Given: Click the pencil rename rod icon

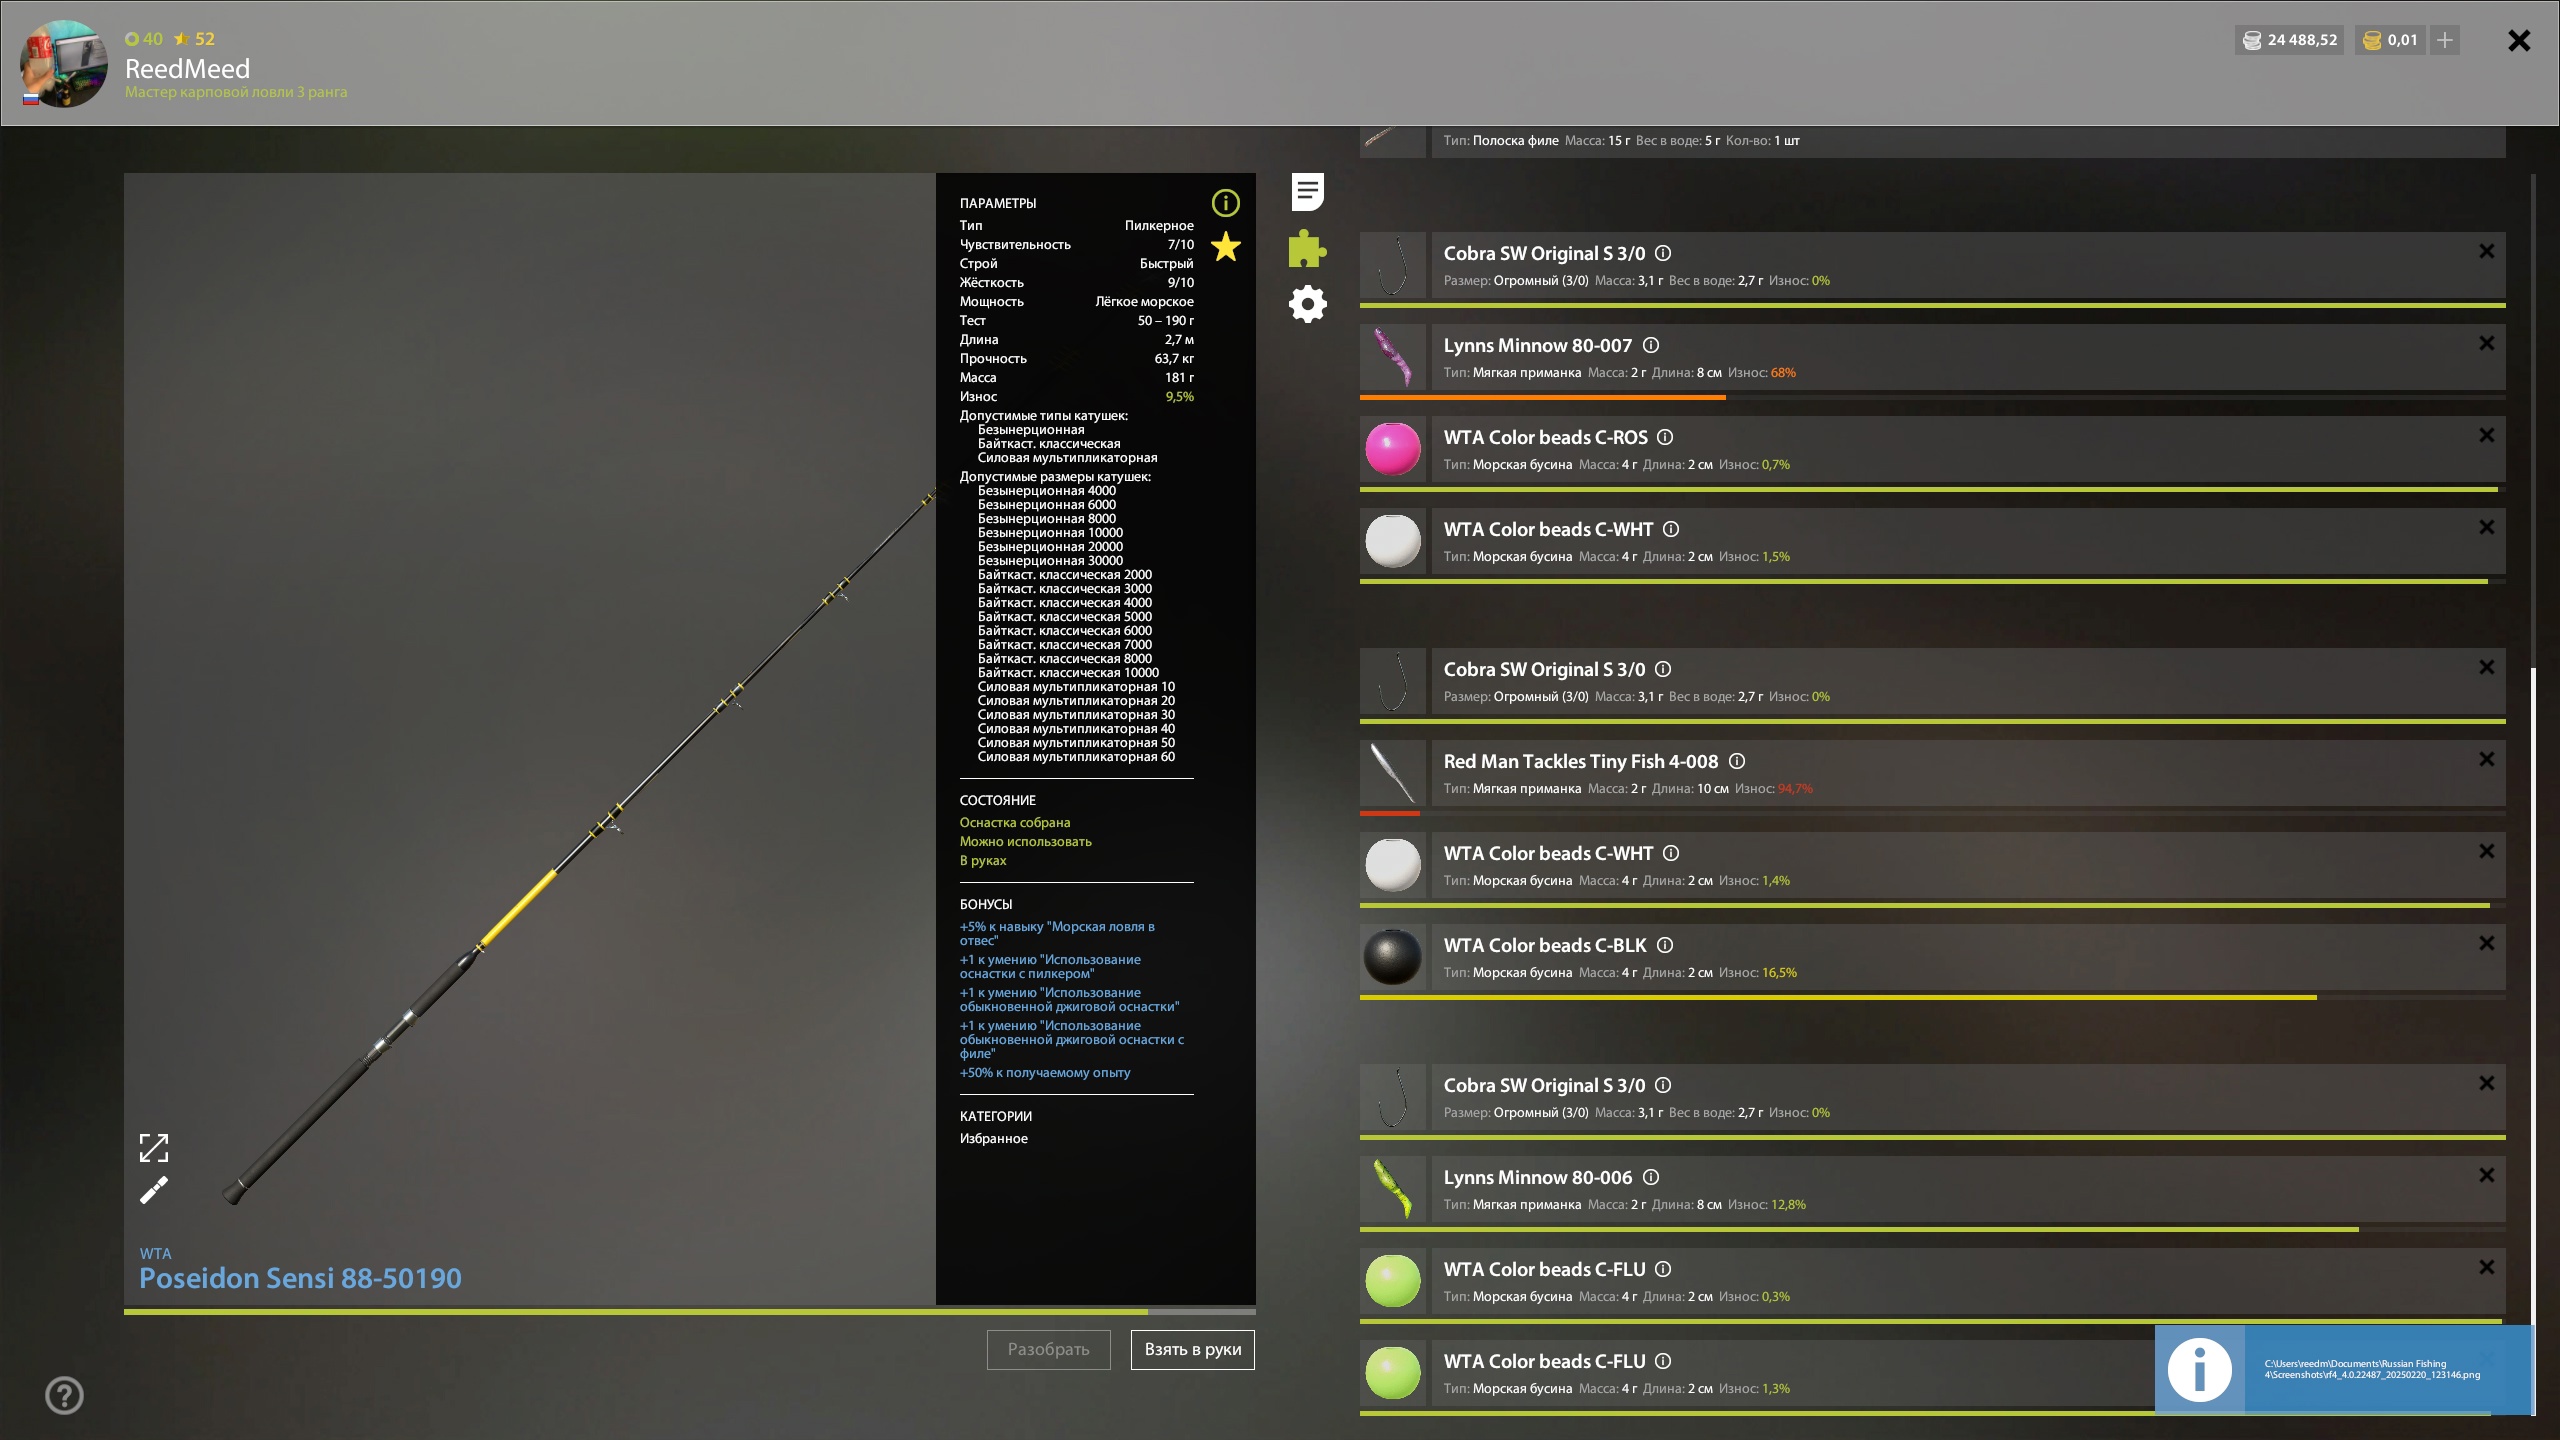Looking at the screenshot, I should [154, 1190].
